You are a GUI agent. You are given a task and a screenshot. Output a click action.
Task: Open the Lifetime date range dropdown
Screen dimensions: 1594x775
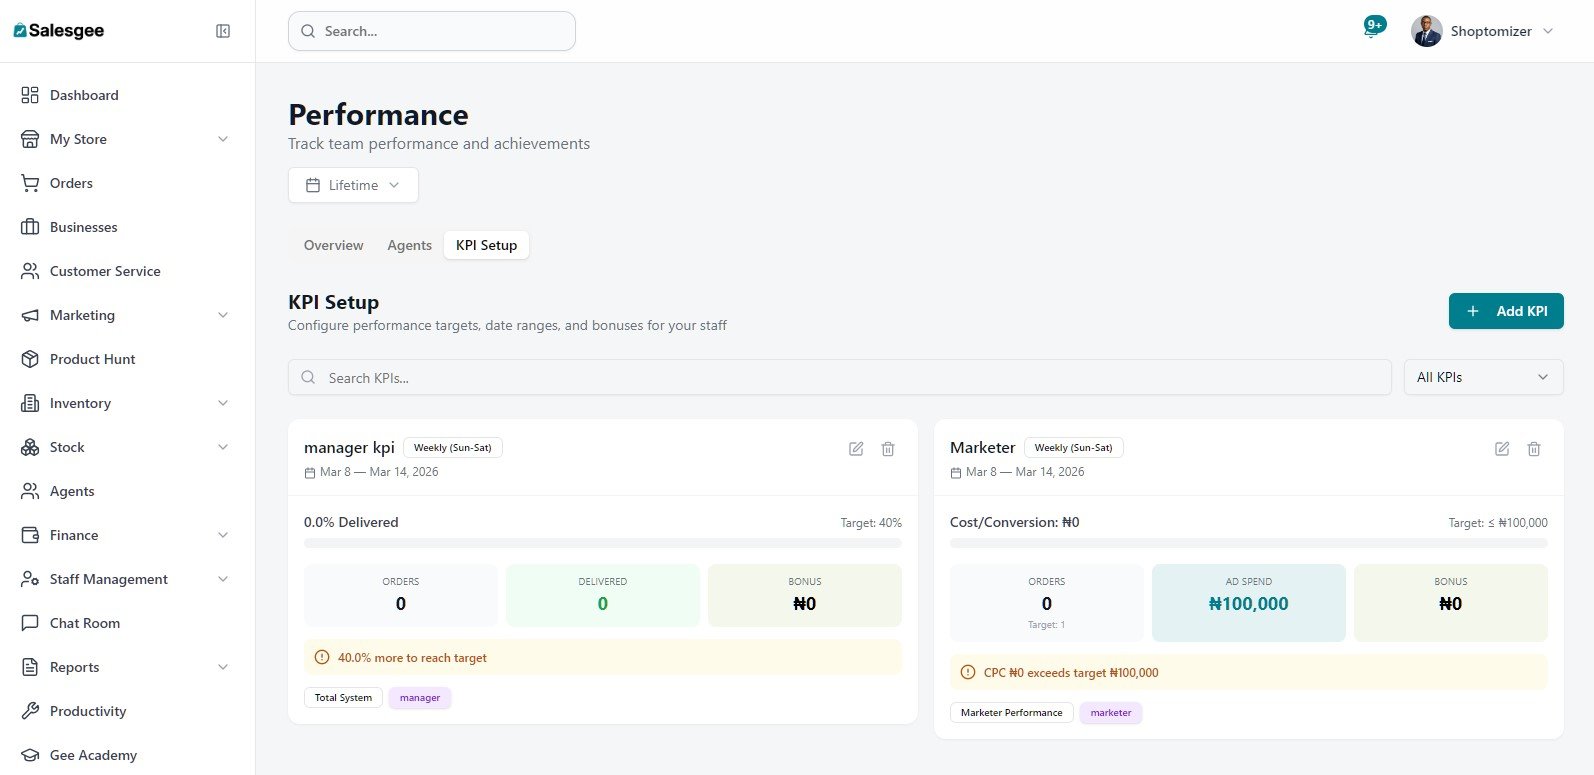353,185
